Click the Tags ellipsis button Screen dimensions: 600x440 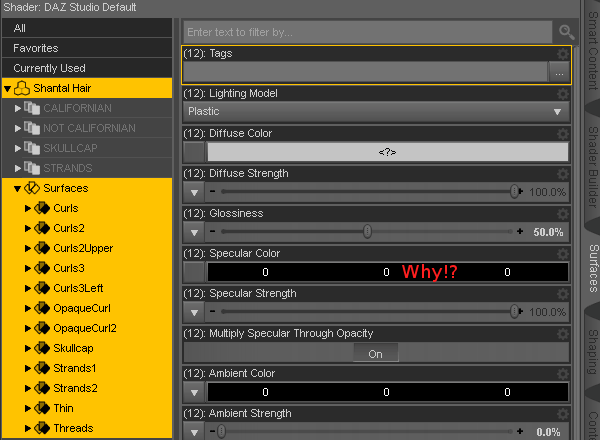(x=559, y=72)
